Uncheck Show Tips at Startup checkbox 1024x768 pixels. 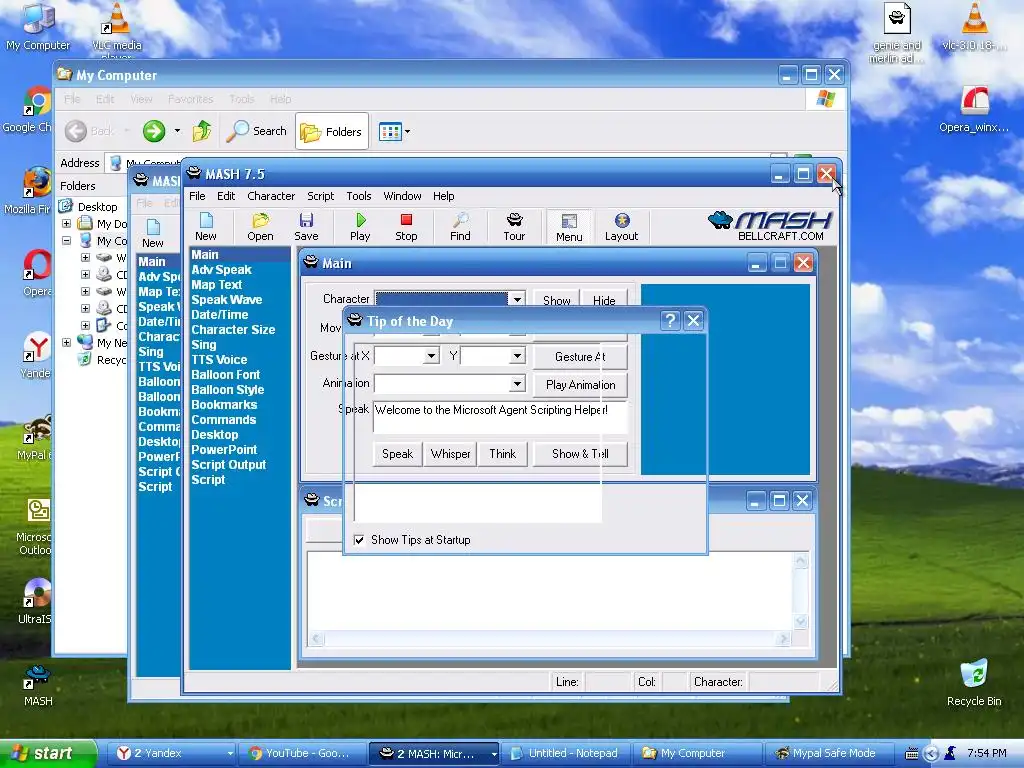(359, 540)
